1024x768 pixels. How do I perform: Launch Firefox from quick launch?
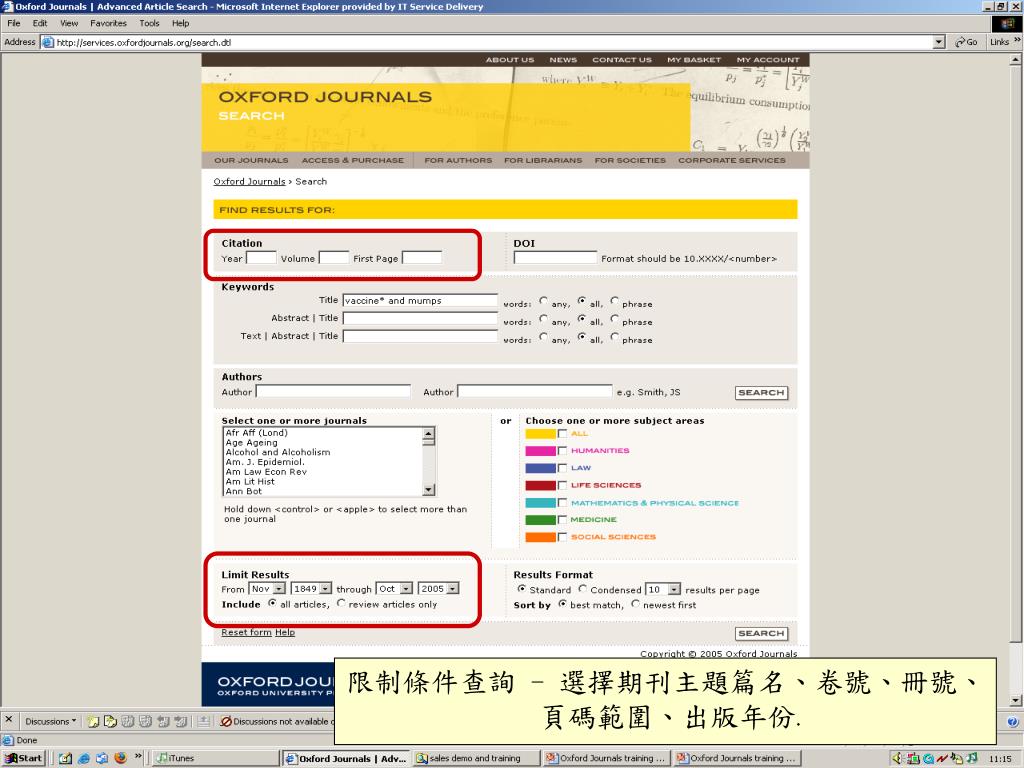click(120, 758)
